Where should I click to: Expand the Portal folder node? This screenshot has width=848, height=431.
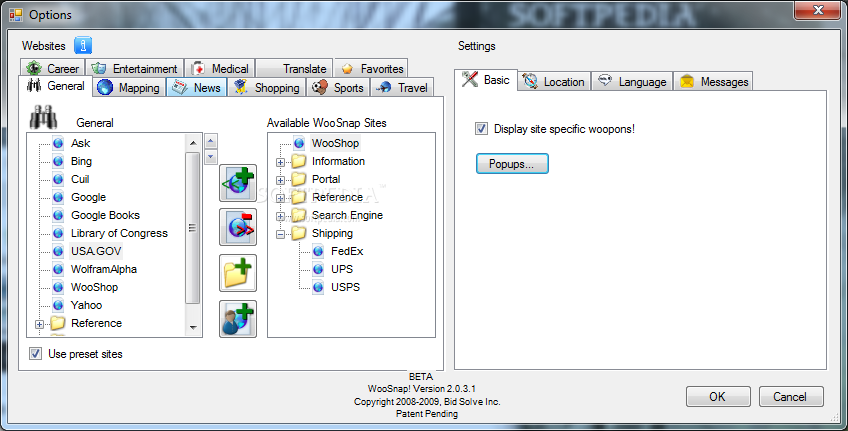pyautogui.click(x=280, y=180)
